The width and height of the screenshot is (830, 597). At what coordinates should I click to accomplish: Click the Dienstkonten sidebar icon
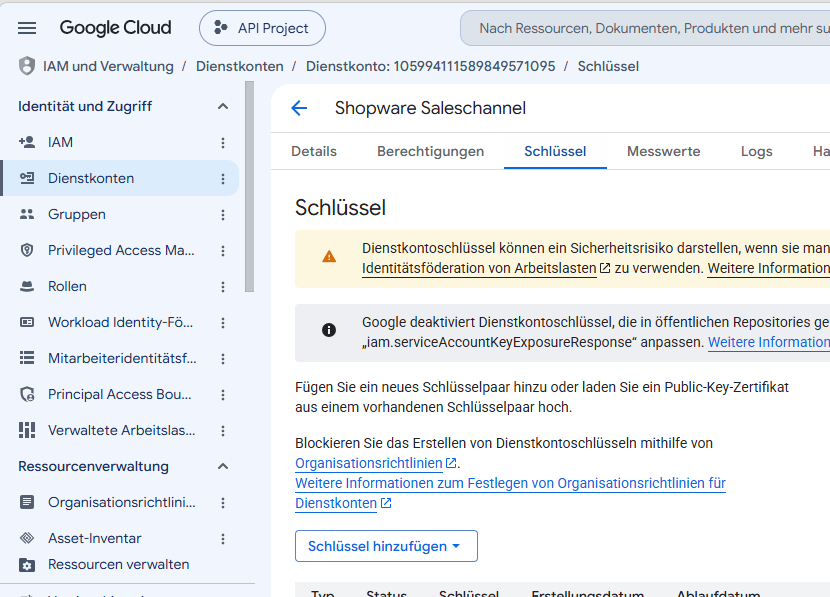tap(27, 178)
